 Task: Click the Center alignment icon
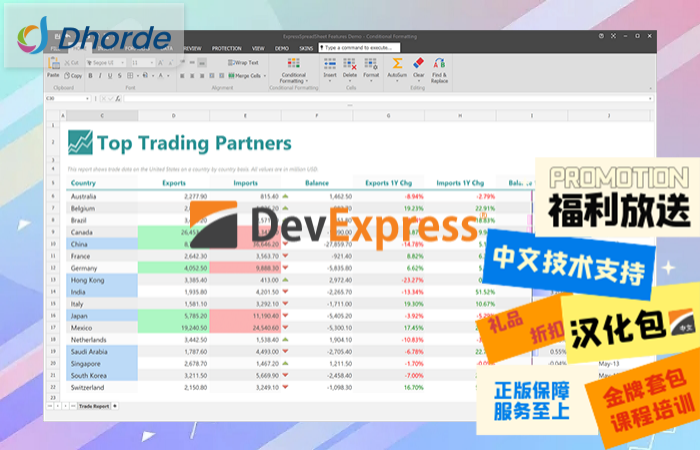tap(192, 76)
